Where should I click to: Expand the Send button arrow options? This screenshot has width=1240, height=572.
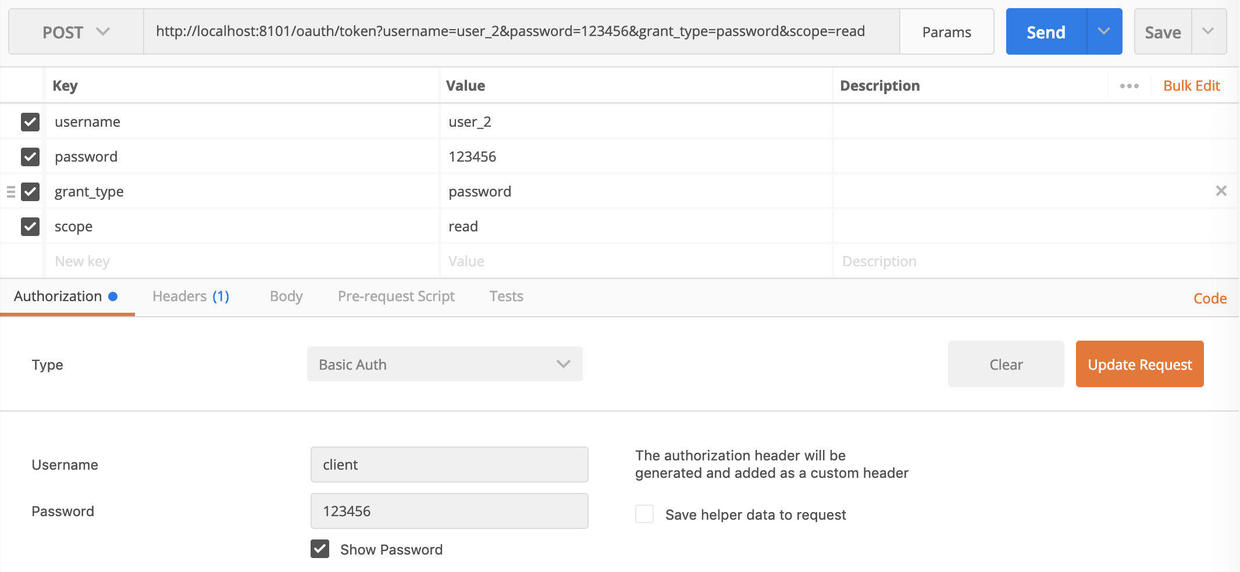[1104, 32]
